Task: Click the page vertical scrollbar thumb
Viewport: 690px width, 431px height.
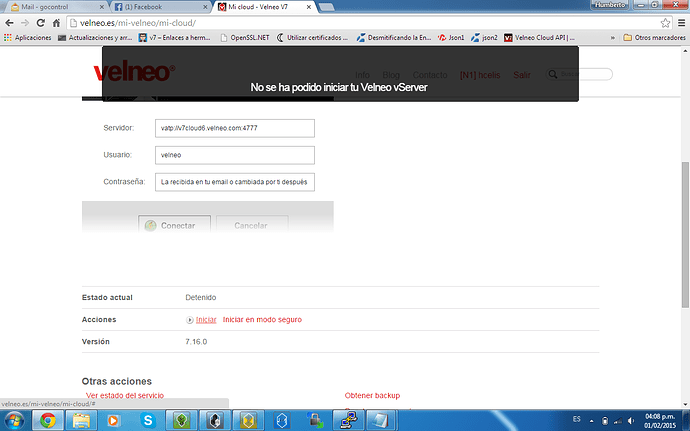Action: click(x=685, y=235)
